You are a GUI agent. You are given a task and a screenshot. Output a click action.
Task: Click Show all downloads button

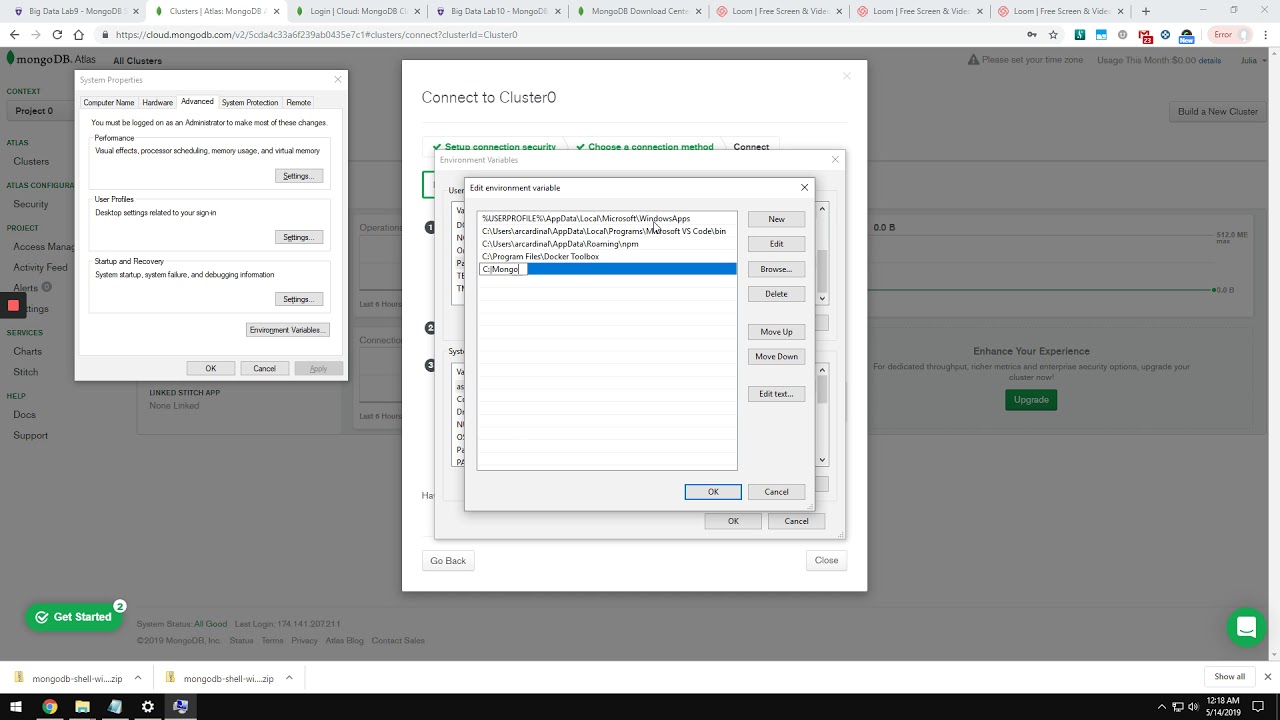click(x=1229, y=677)
